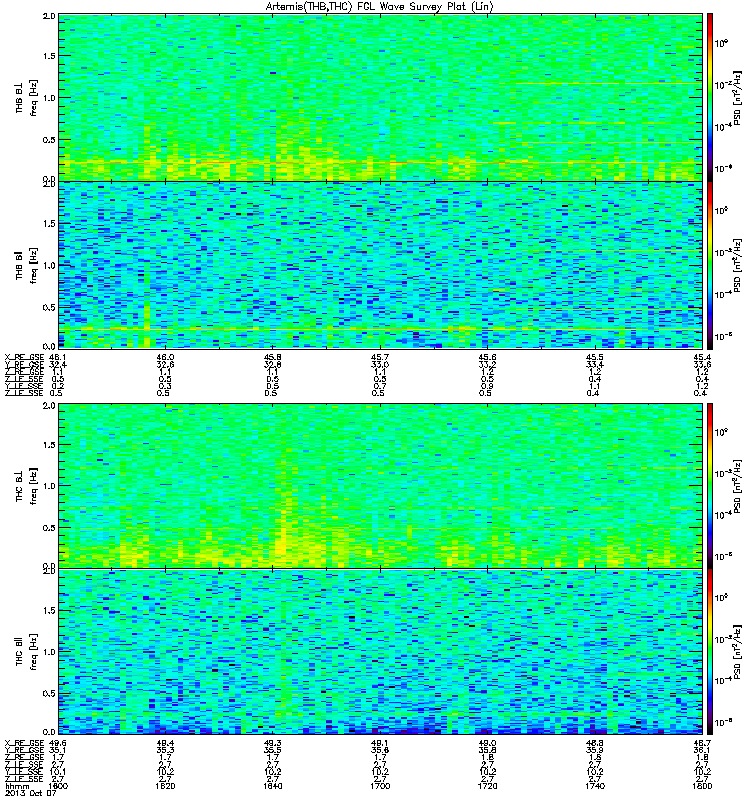Screen dimensions: 750x800
Task: Click the '1740' time label
Action: click(x=594, y=786)
